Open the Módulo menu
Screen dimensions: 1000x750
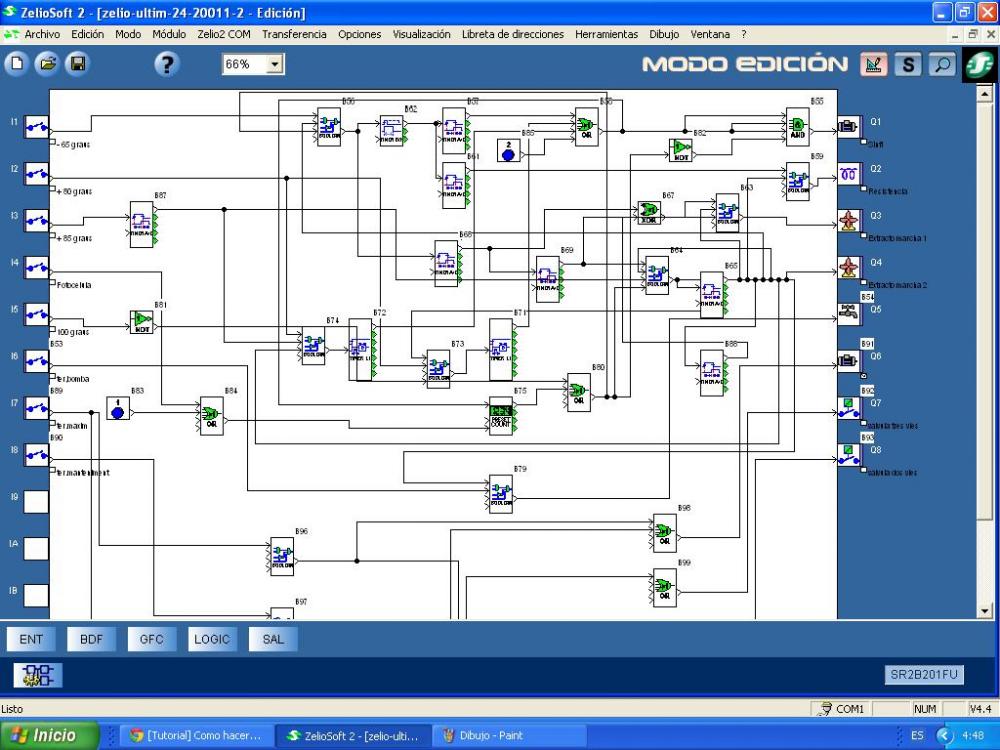coord(169,34)
